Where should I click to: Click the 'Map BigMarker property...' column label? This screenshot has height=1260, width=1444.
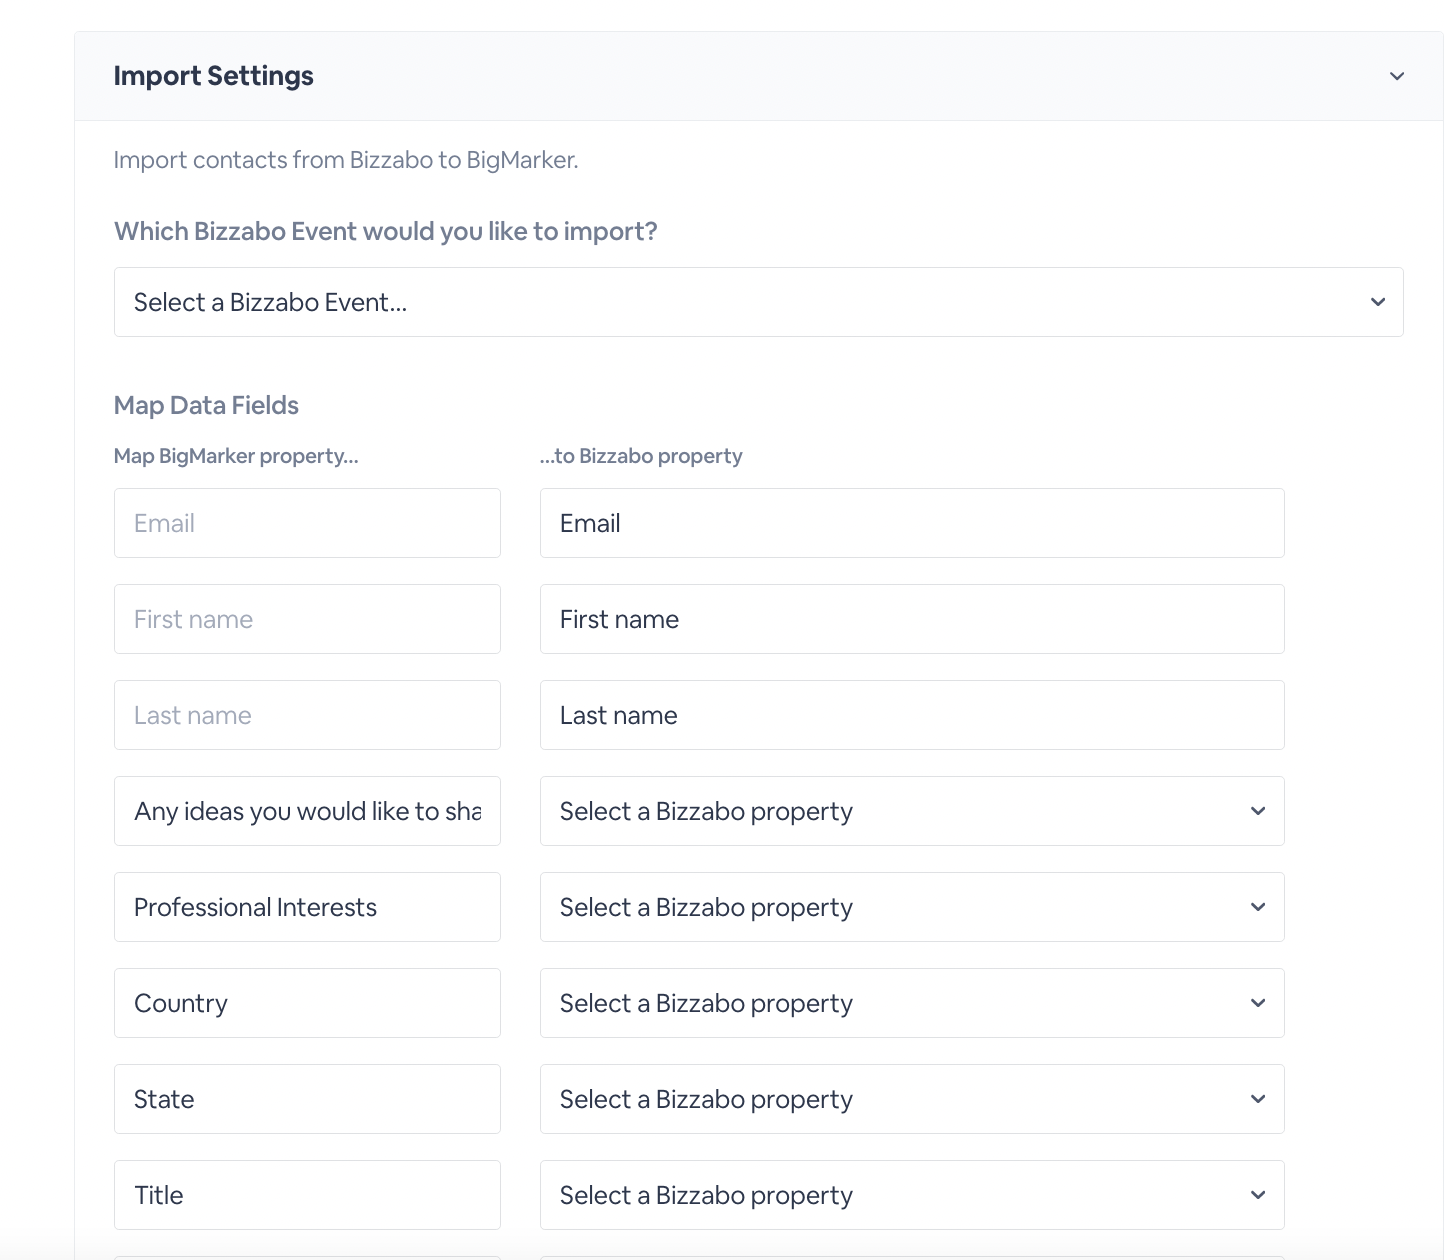[x=236, y=456]
